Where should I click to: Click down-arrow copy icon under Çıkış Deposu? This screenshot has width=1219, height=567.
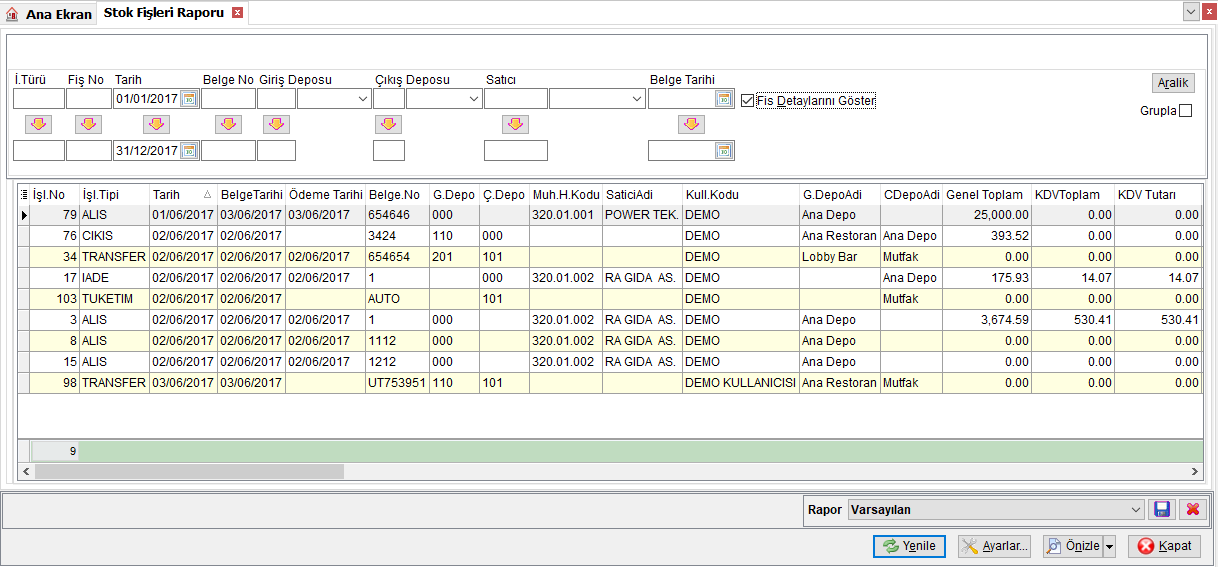[x=388, y=124]
